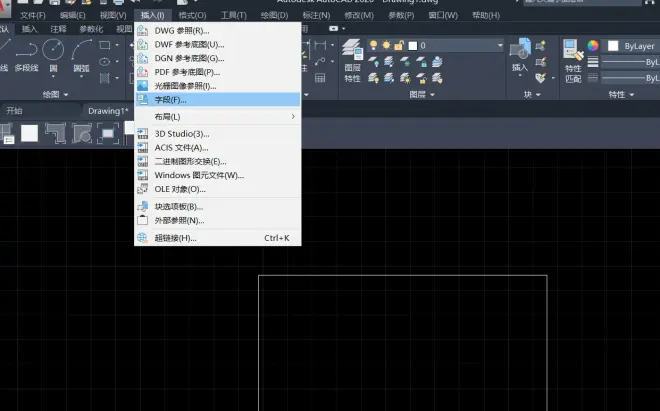Open the Rectangle tool dropdown arrow
This screenshot has height=411, width=660.
(x=117, y=45)
